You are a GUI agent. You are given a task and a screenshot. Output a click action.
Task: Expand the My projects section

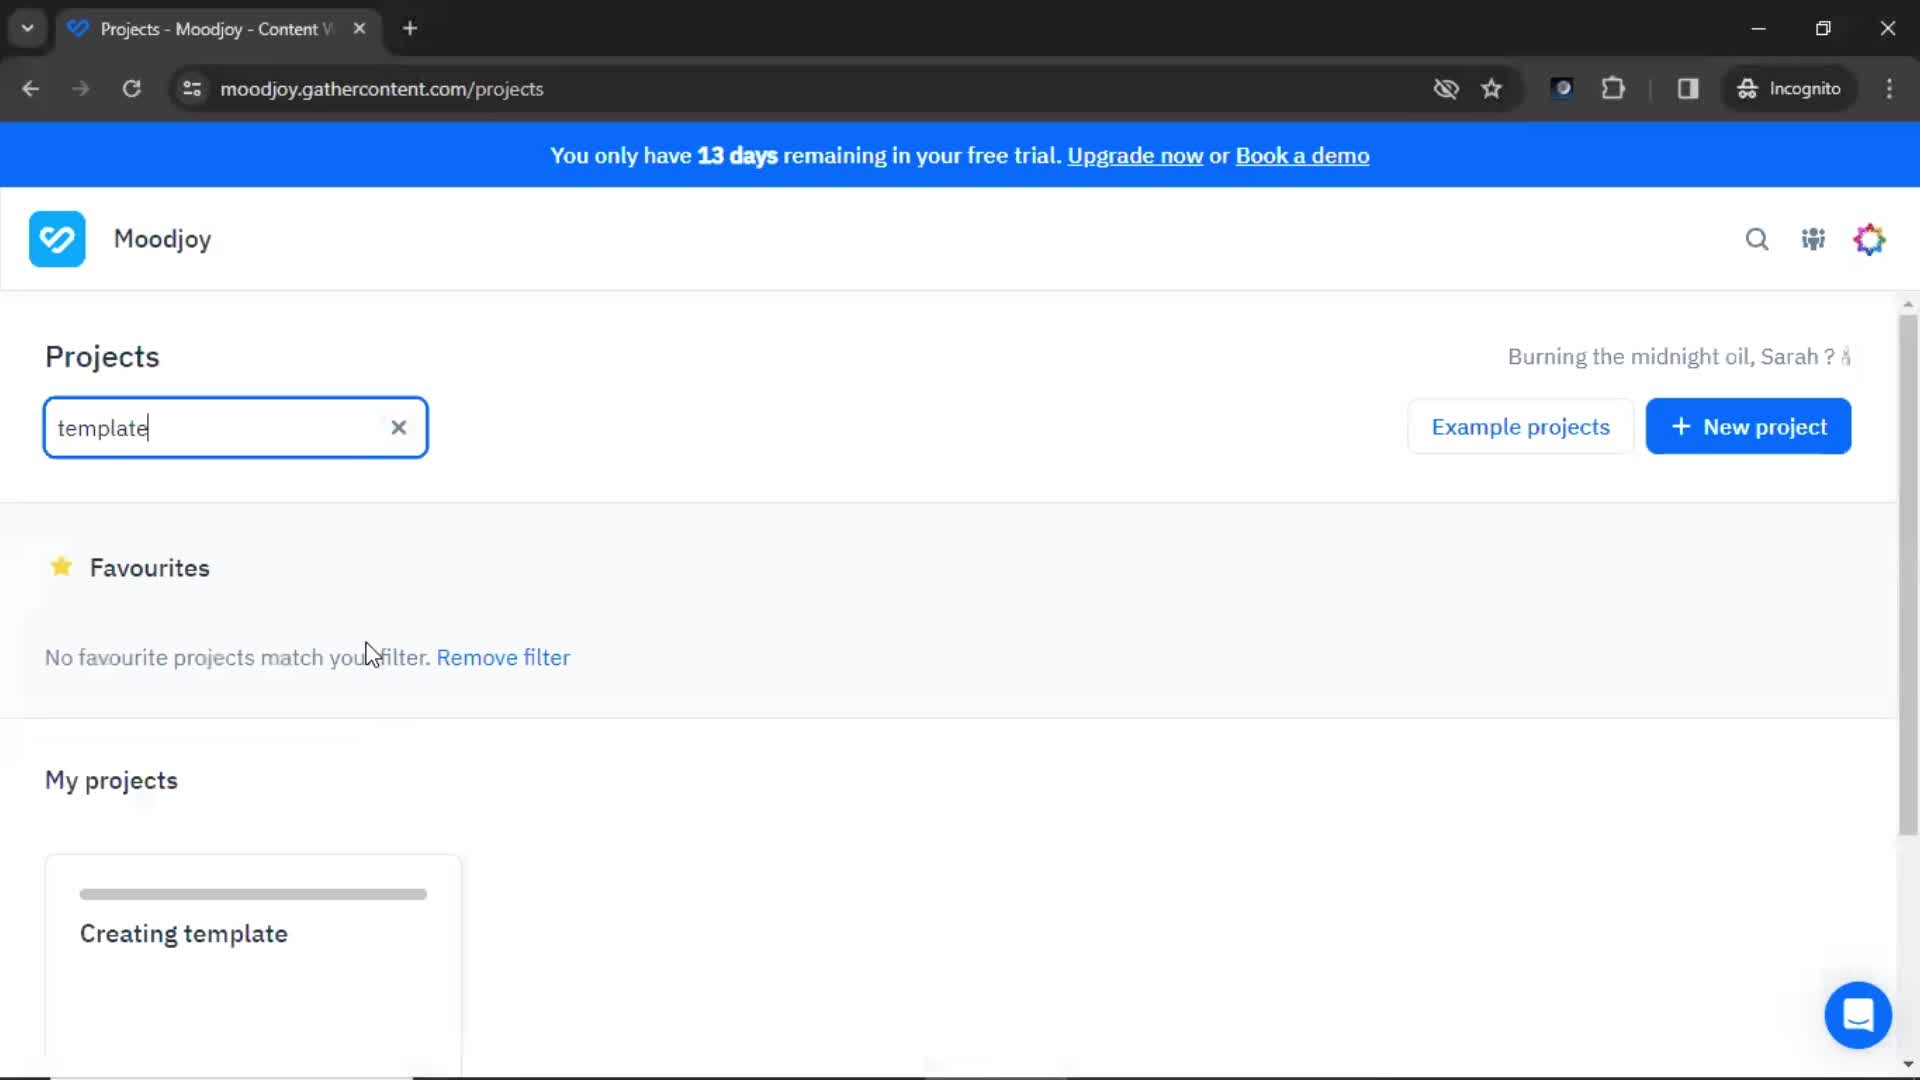point(111,779)
